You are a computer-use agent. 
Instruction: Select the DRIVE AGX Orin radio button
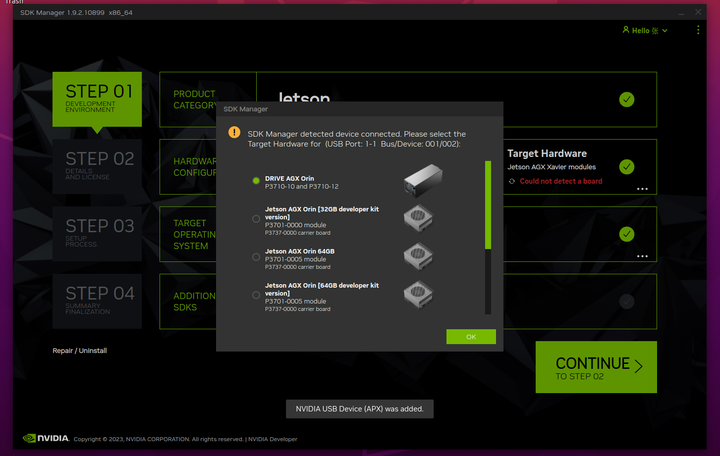[256, 180]
